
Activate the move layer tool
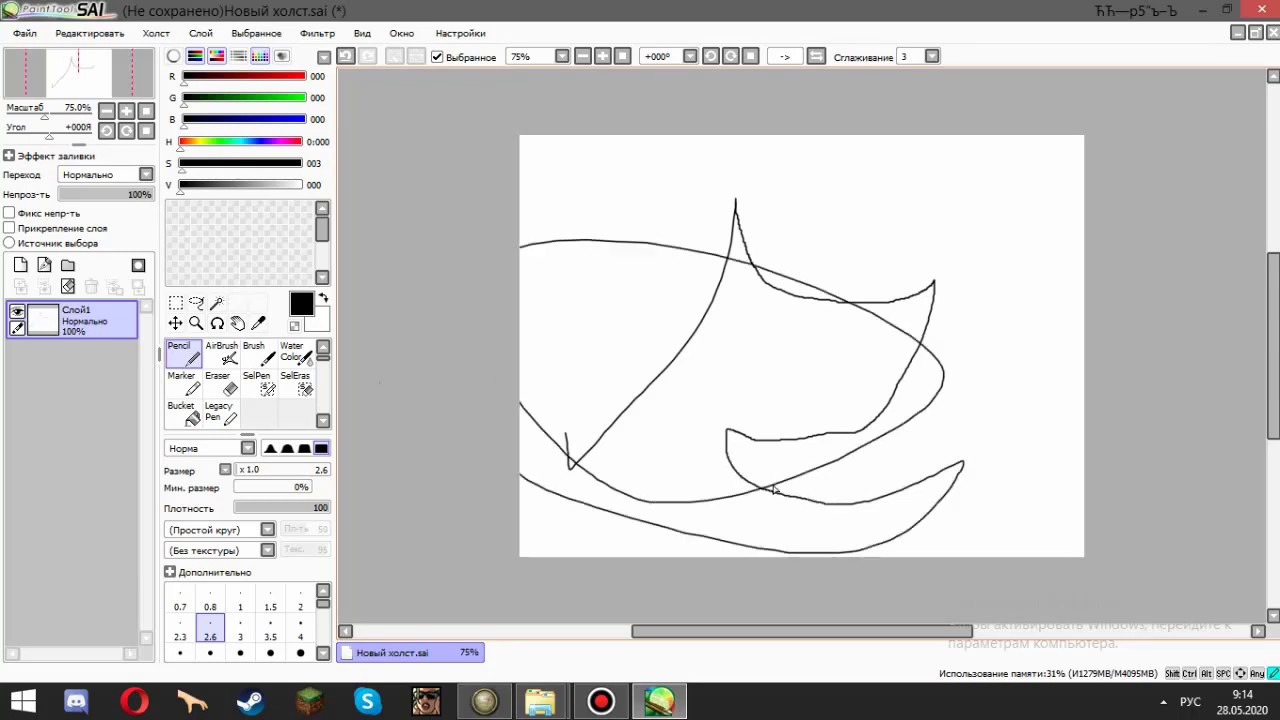point(175,323)
